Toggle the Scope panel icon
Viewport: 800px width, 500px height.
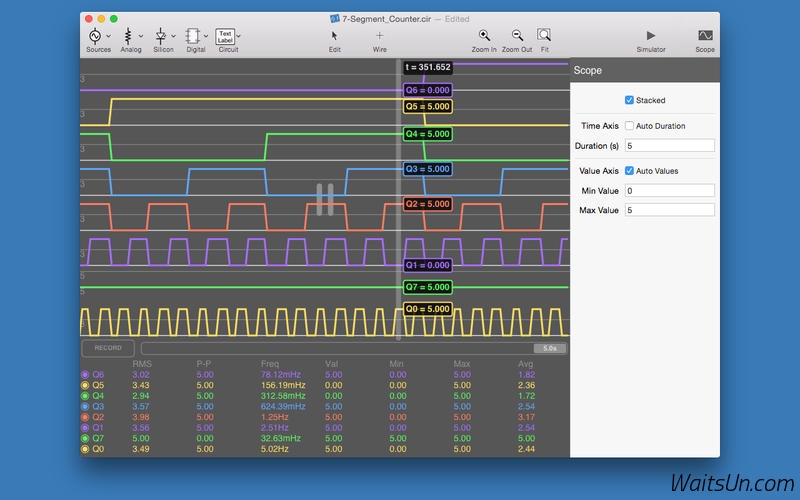pyautogui.click(x=705, y=35)
